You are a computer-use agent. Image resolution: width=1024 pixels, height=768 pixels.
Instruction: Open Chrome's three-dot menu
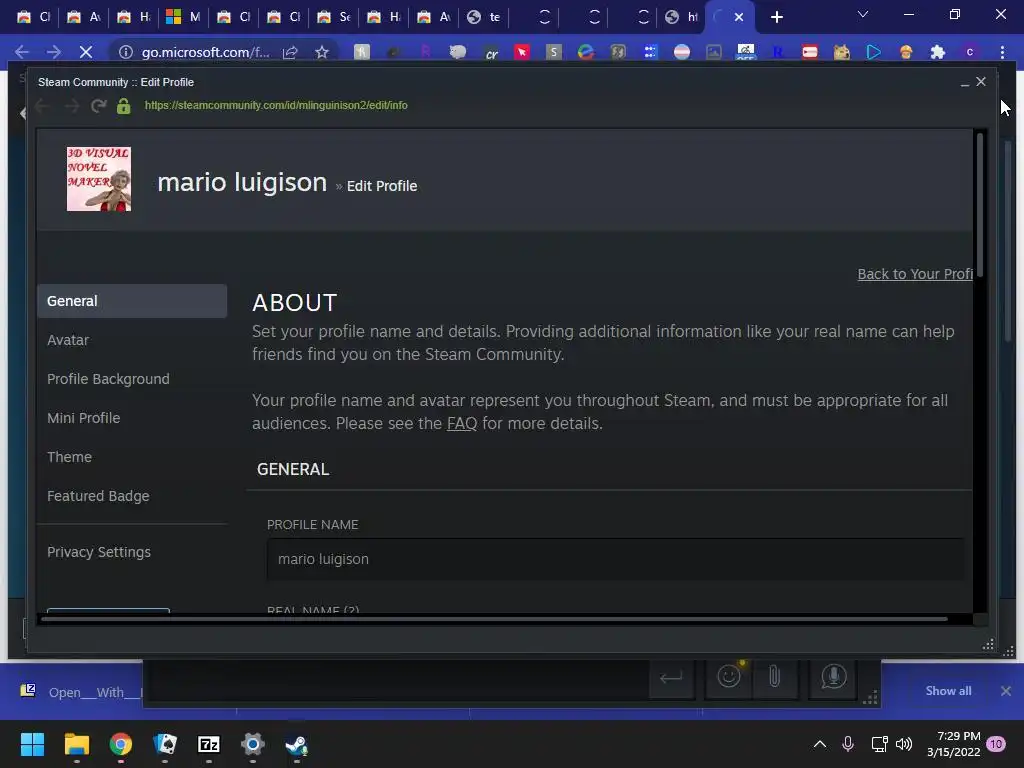click(x=1002, y=52)
